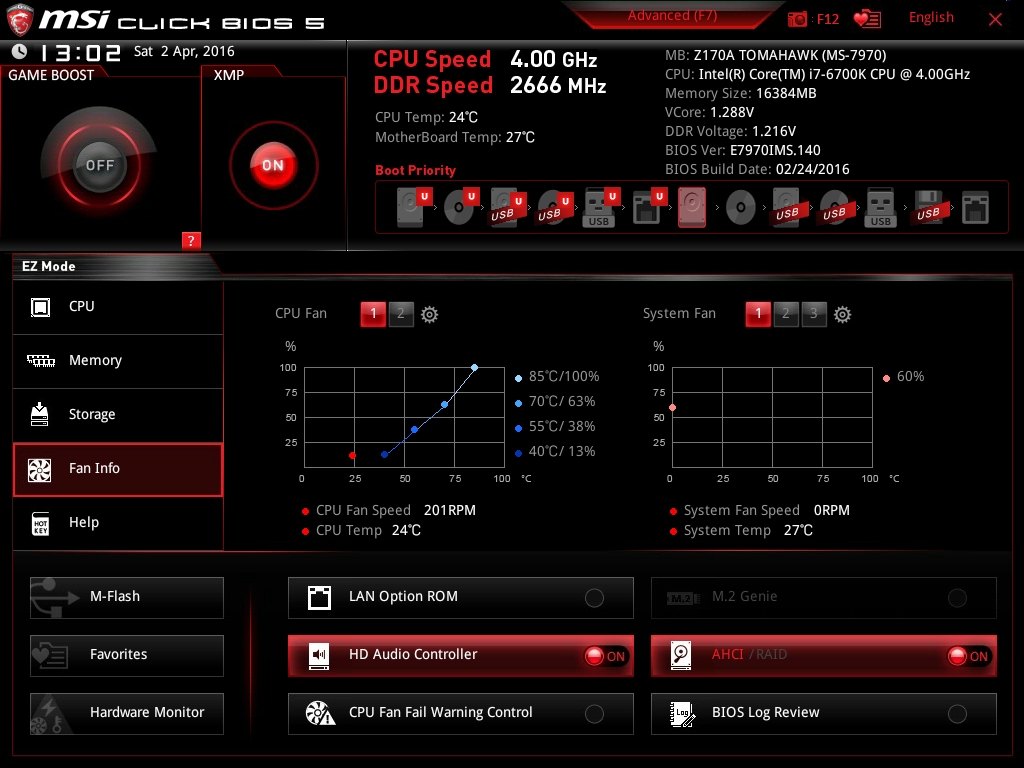The height and width of the screenshot is (768, 1024).
Task: Open the Help hot key section
Action: [118, 524]
